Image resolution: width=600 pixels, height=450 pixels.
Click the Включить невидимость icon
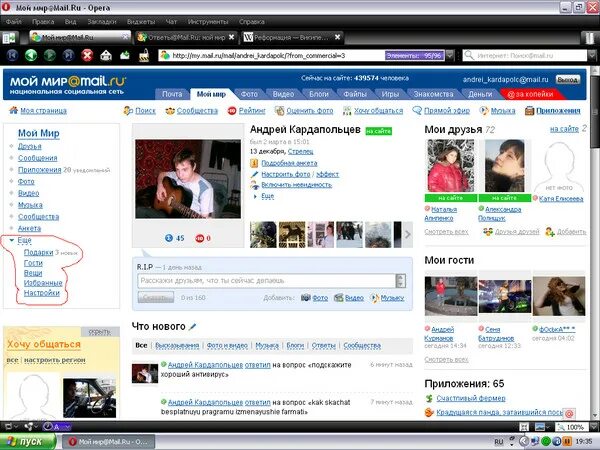pos(254,185)
